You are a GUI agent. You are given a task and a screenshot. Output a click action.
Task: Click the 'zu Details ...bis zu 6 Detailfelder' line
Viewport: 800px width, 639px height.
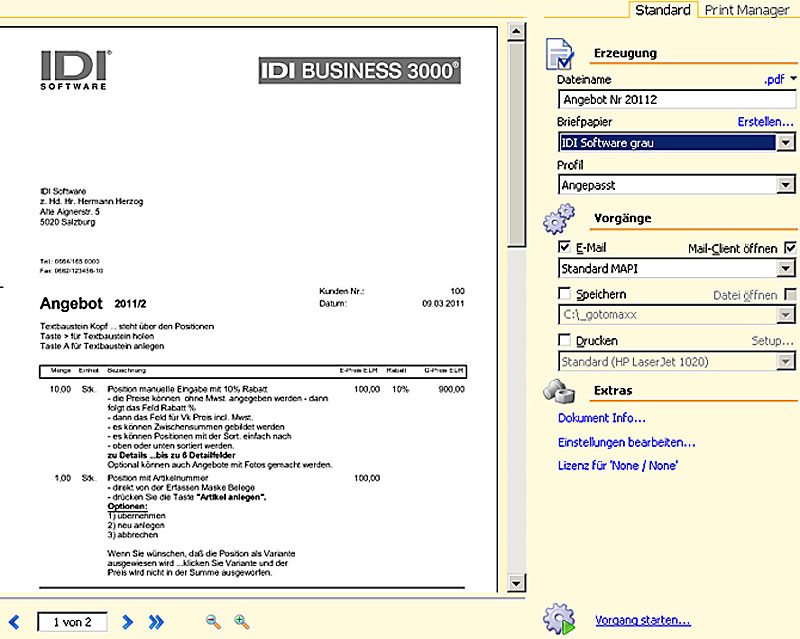pos(171,455)
